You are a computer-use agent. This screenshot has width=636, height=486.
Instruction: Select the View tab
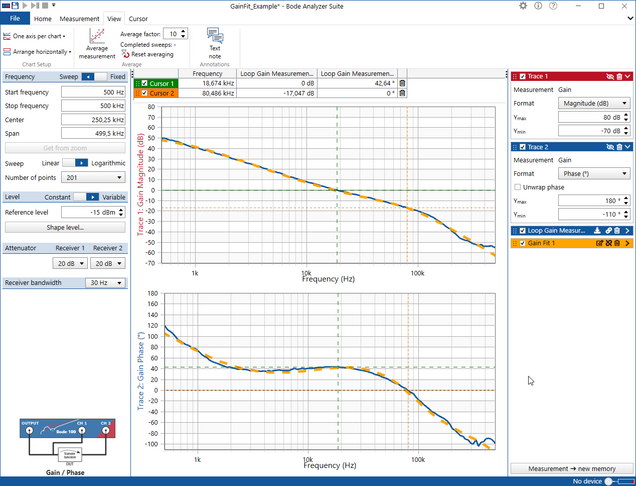coord(114,19)
